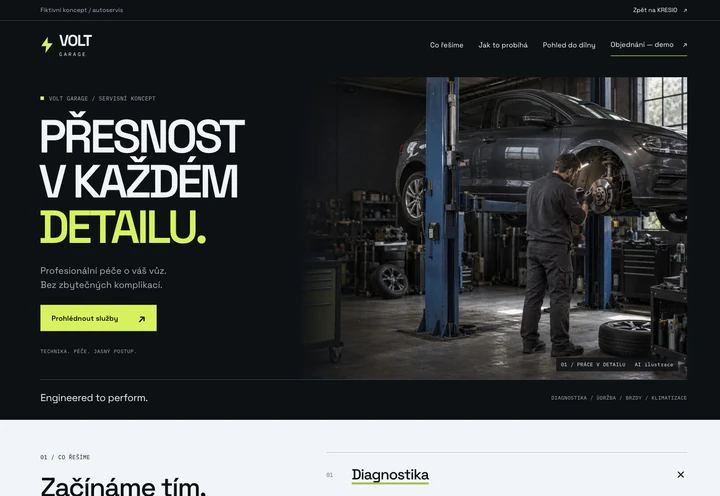This screenshot has width=720, height=496.
Task: Click the text Profesionální péče o váš vůz.
Action: pyautogui.click(x=103, y=271)
